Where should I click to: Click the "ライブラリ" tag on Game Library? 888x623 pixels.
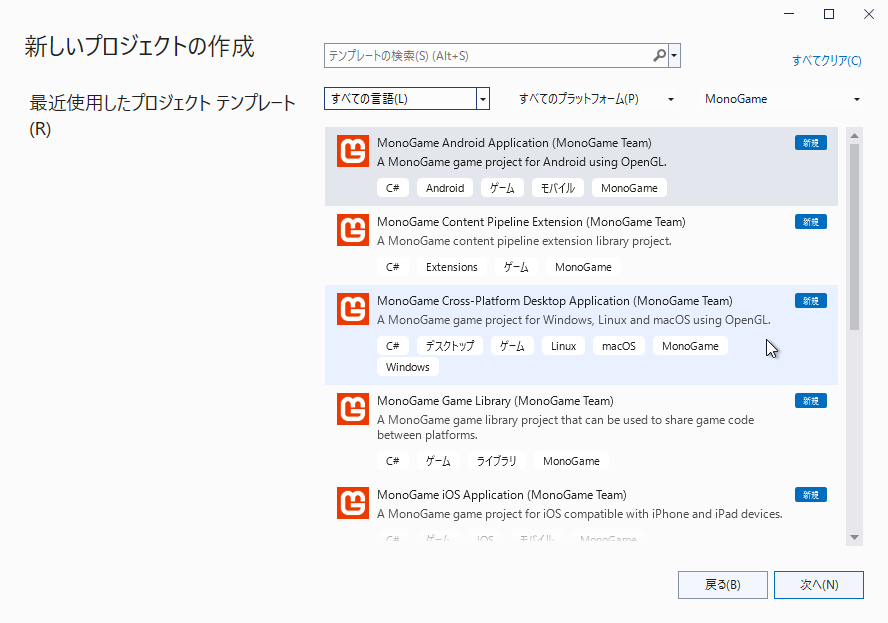coord(497,461)
